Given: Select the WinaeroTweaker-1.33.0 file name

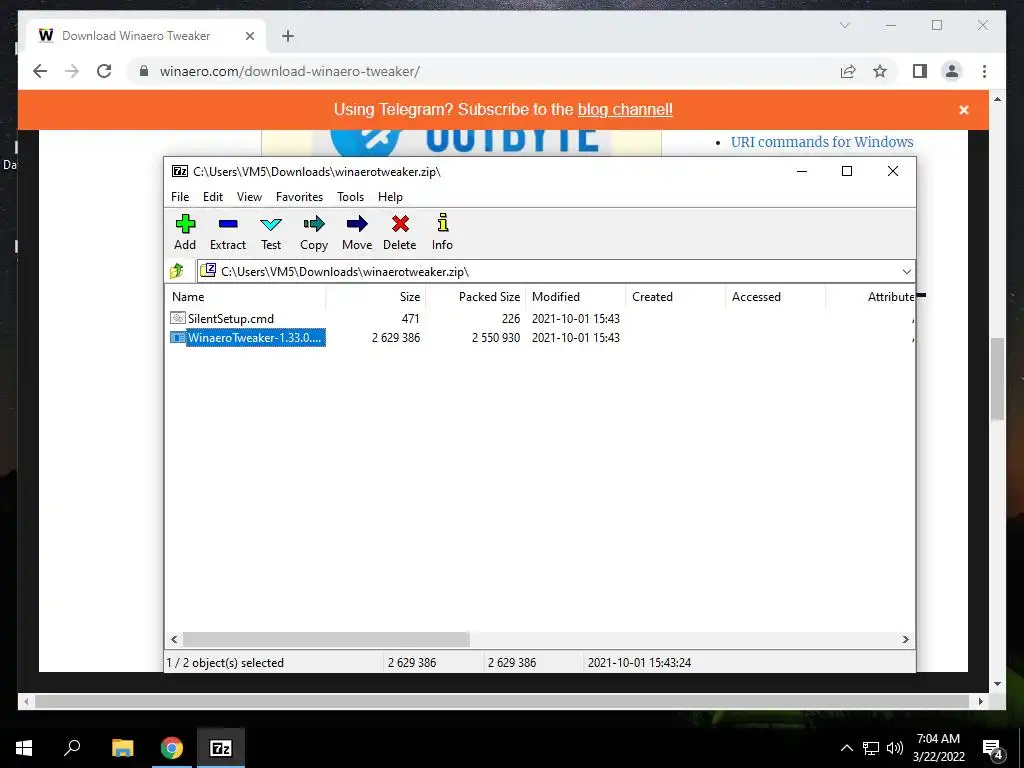Looking at the screenshot, I should [255, 338].
